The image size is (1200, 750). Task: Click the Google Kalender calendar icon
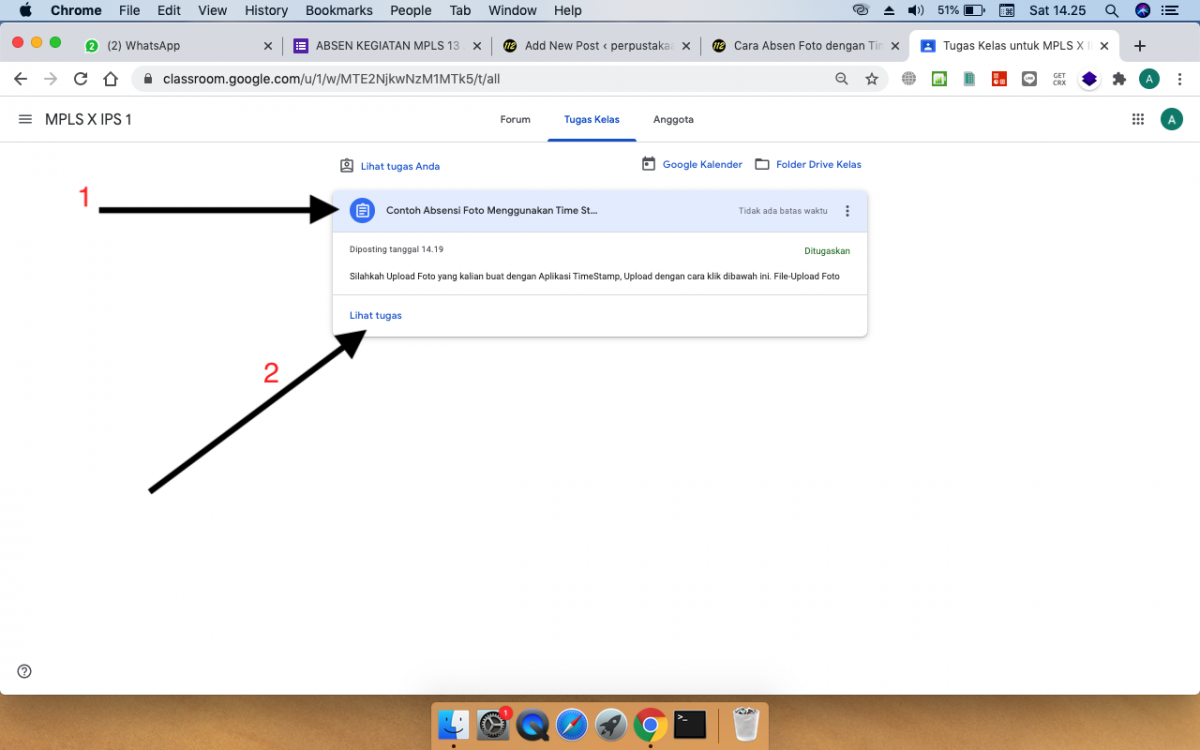649,163
